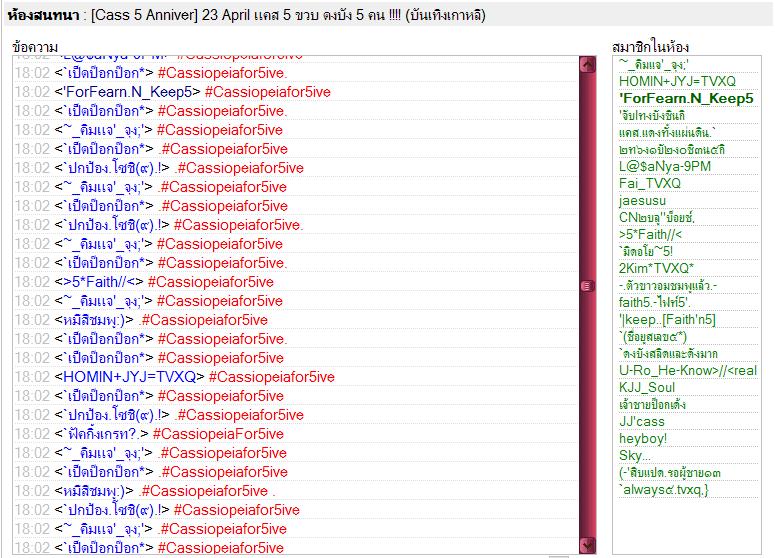The image size is (775, 558).
Task: Select member 'จิบโทงบังชินกิ in member list
Action: tap(651, 116)
